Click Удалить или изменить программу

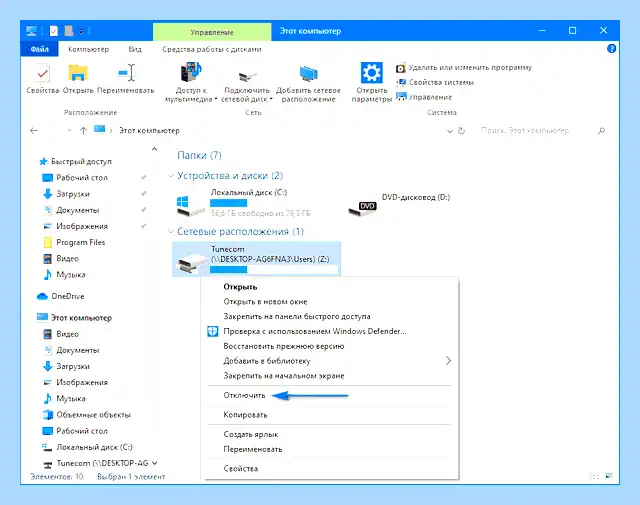464,68
